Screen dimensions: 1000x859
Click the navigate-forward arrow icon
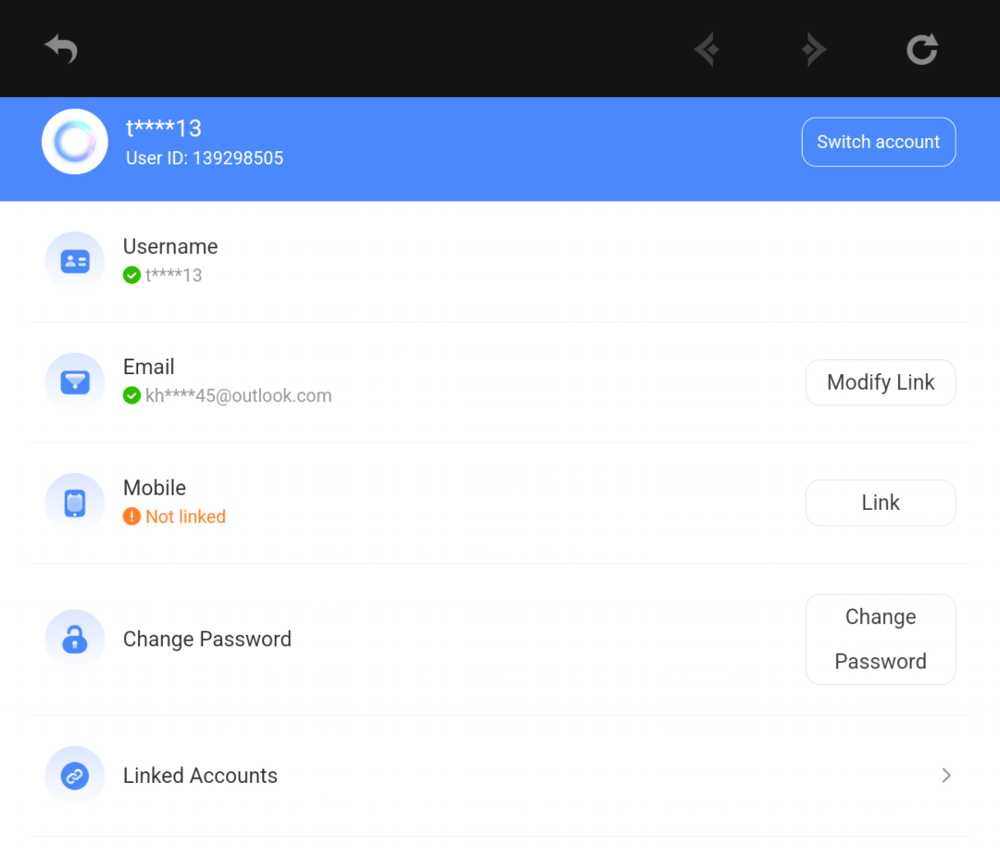point(814,49)
